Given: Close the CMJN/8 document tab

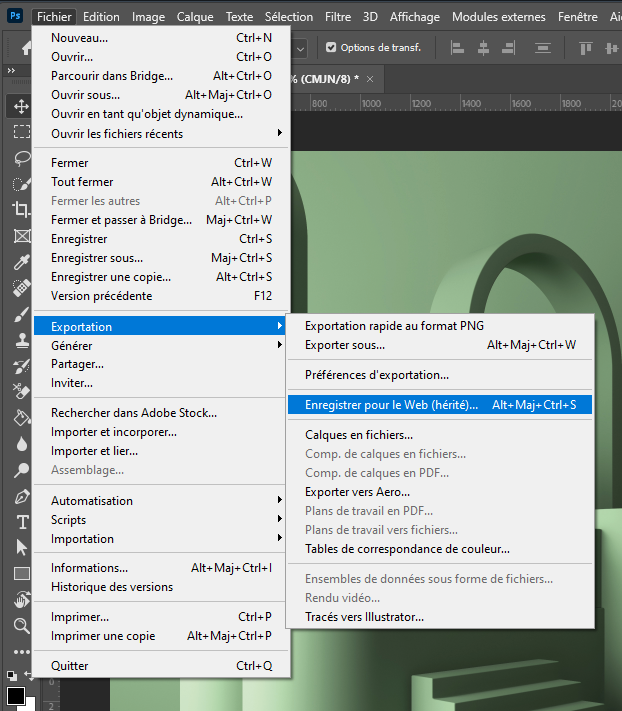Looking at the screenshot, I should point(370,79).
